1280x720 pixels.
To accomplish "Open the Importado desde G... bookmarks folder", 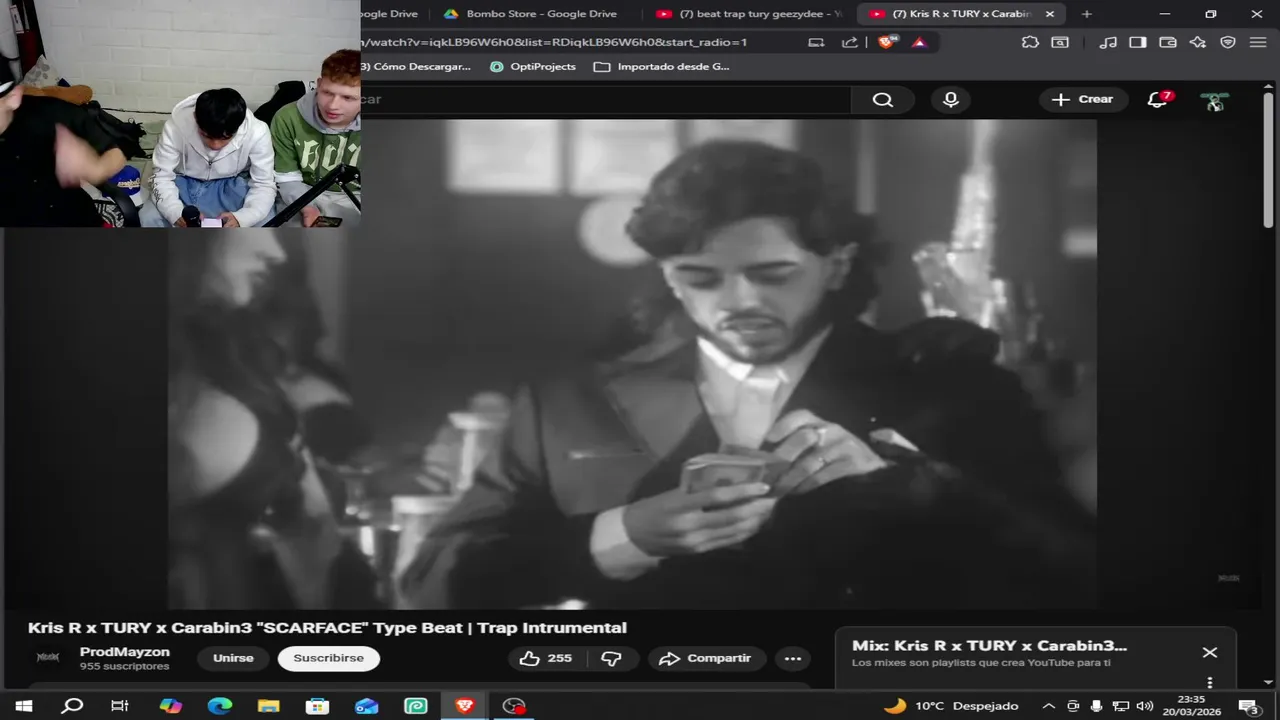I will point(662,66).
